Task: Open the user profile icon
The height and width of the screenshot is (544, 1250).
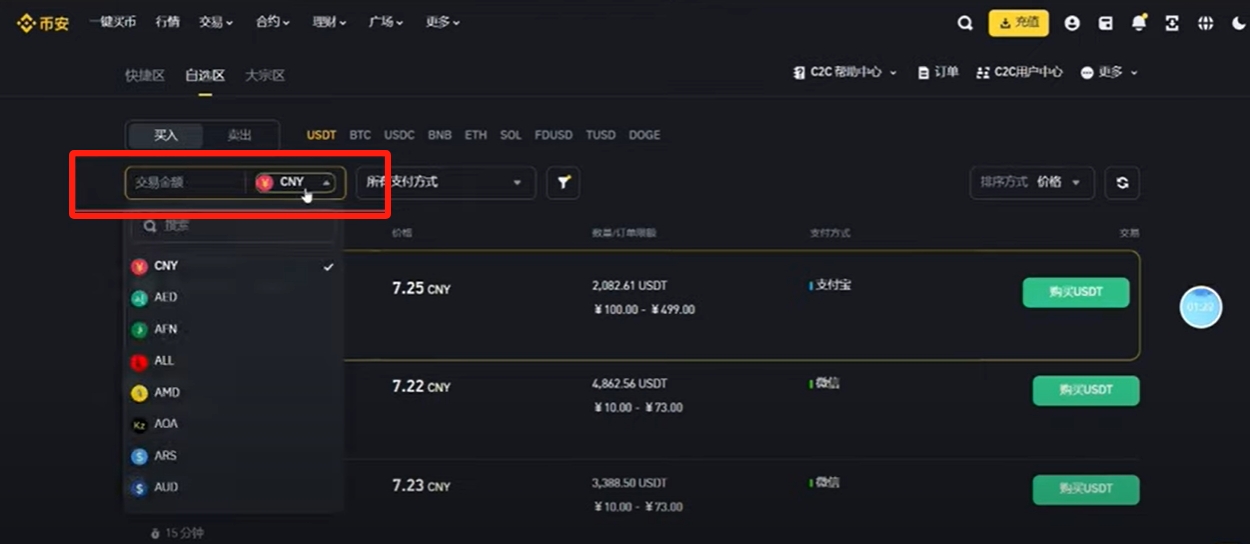Action: [1072, 23]
